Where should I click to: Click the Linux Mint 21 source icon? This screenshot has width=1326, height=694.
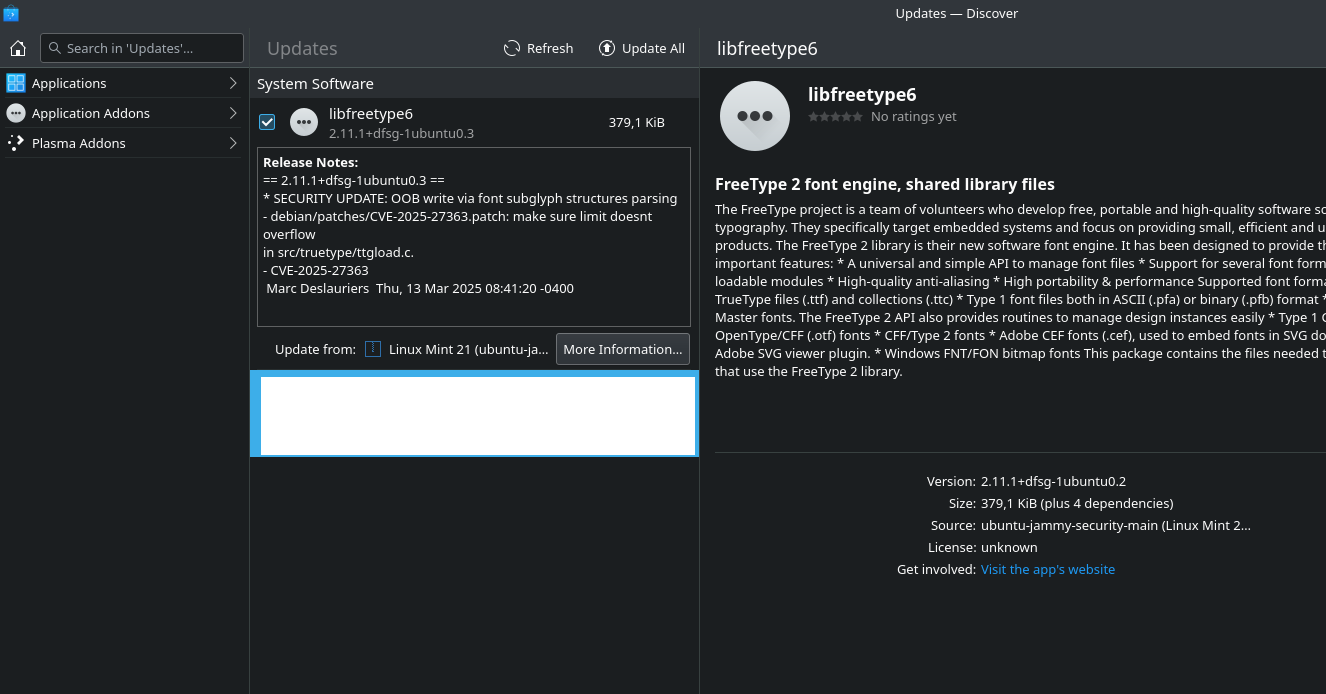373,349
